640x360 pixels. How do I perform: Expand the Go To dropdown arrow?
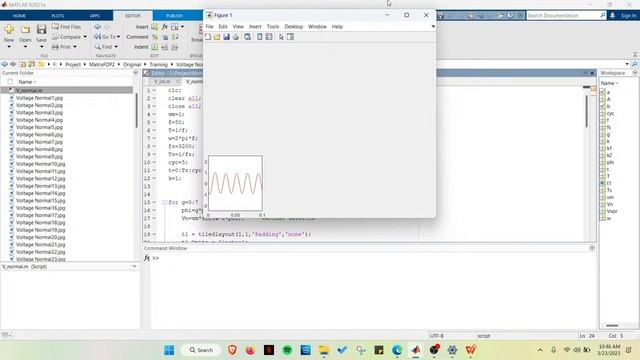pyautogui.click(x=118, y=37)
